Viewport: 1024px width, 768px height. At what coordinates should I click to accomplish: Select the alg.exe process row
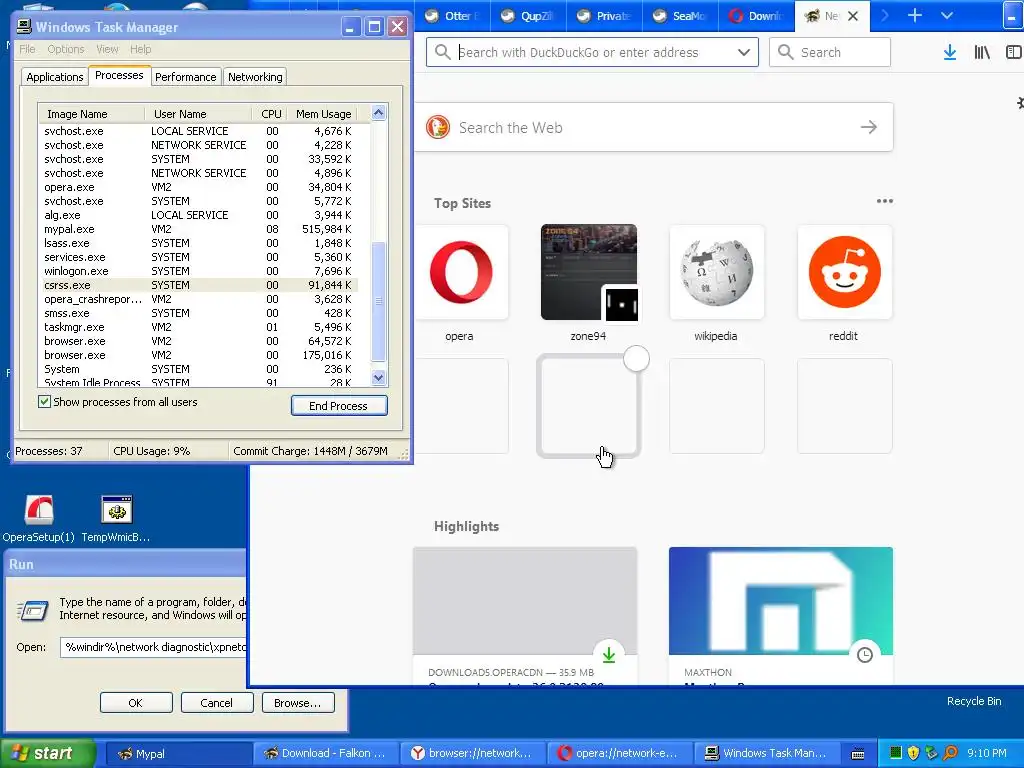pyautogui.click(x=199, y=215)
